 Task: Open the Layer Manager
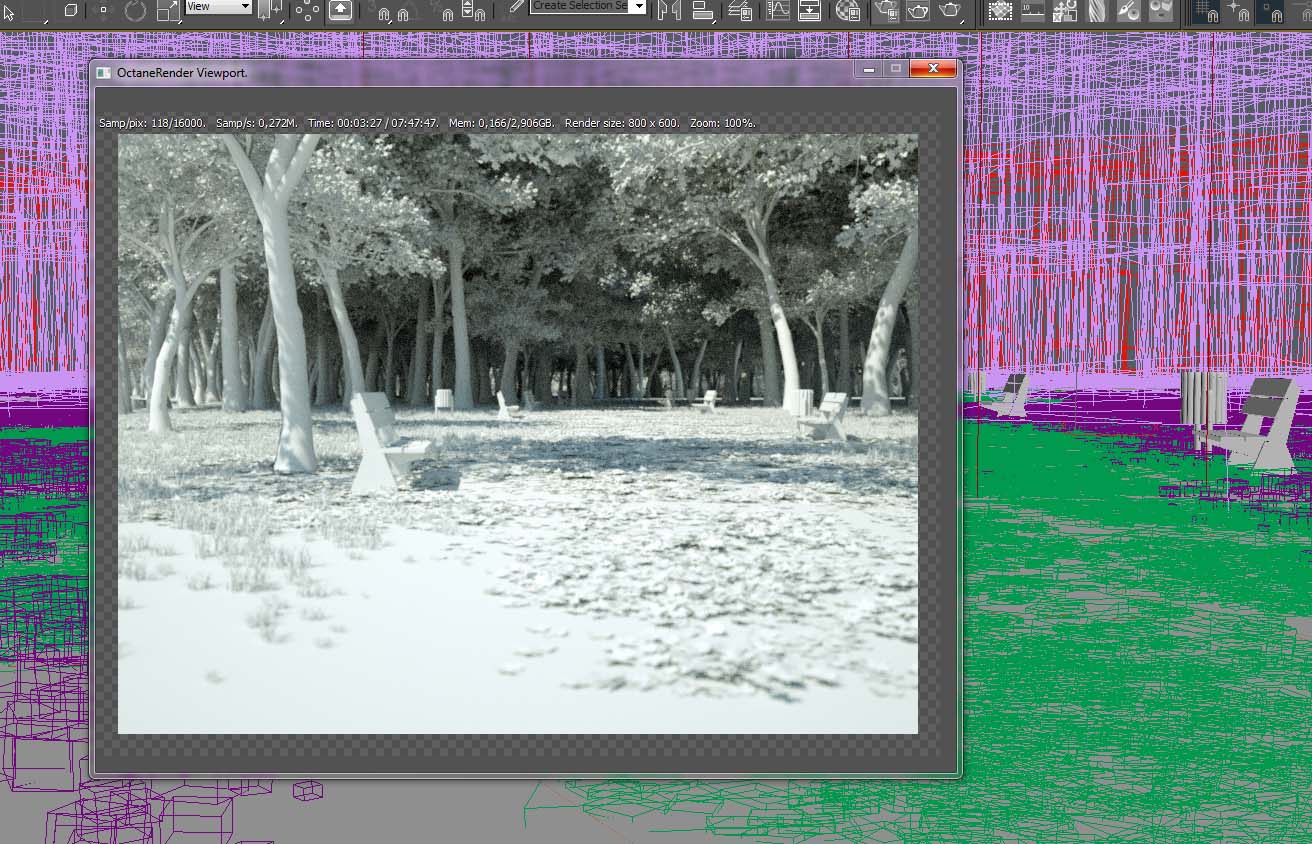click(741, 11)
